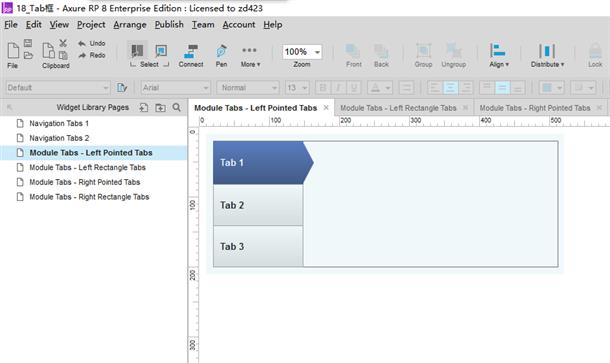The width and height of the screenshot is (610, 363).
Task: Open the Publish menu
Action: pos(169,25)
